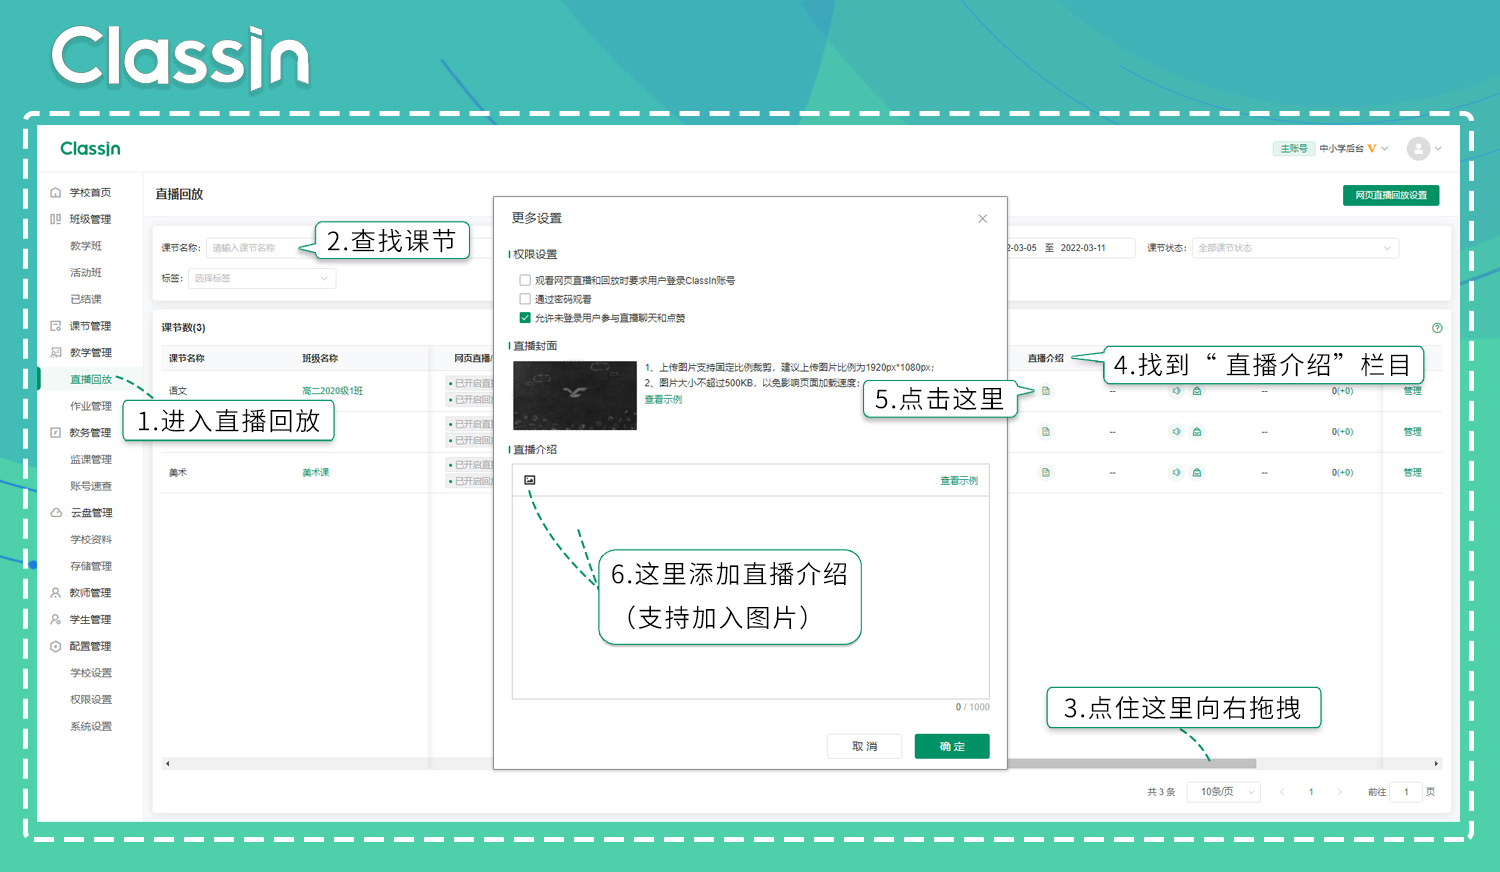The width and height of the screenshot is (1500, 872).
Task: Click 取消 in the 更多设置 dialog
Action: tap(864, 746)
